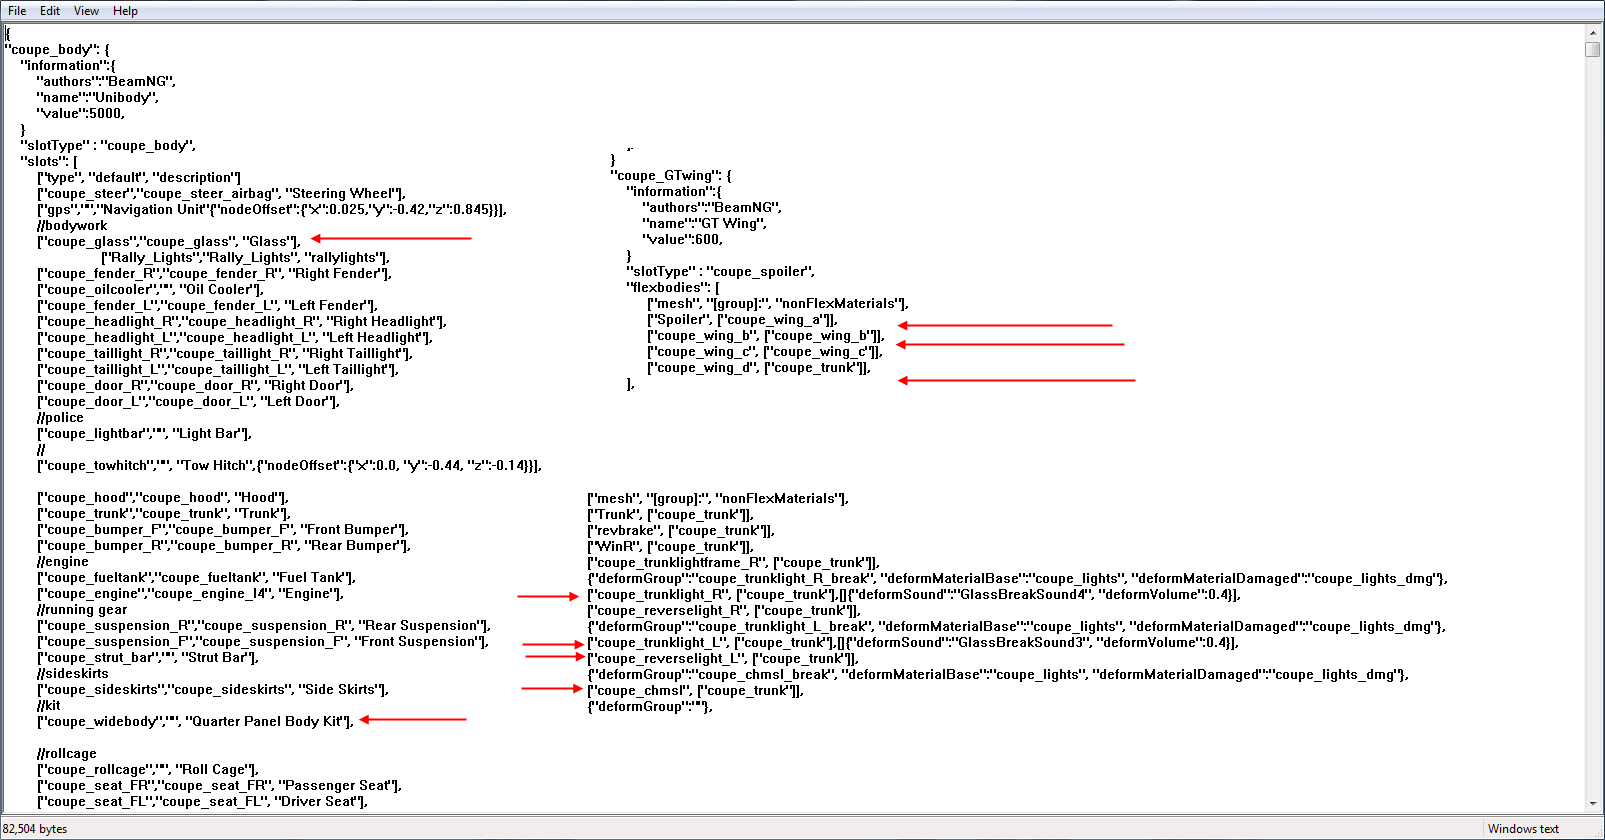Click the Left Fender slot line
This screenshot has height=840, width=1605.
tap(207, 305)
